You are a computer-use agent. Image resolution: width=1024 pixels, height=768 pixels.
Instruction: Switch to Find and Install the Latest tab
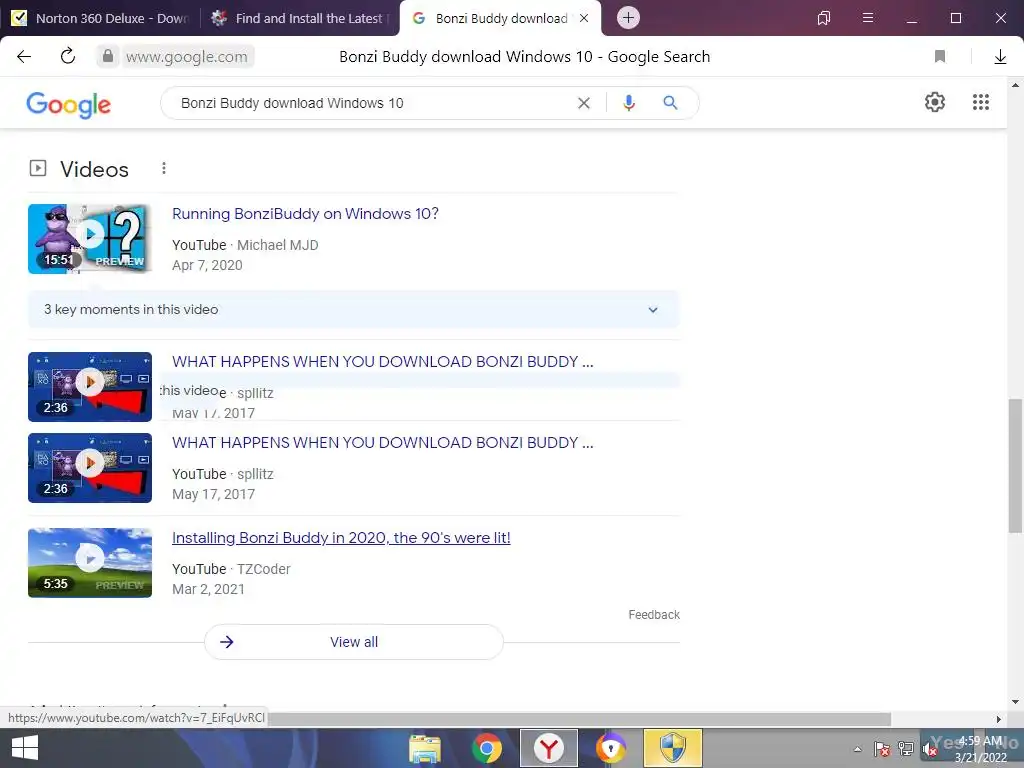coord(299,18)
